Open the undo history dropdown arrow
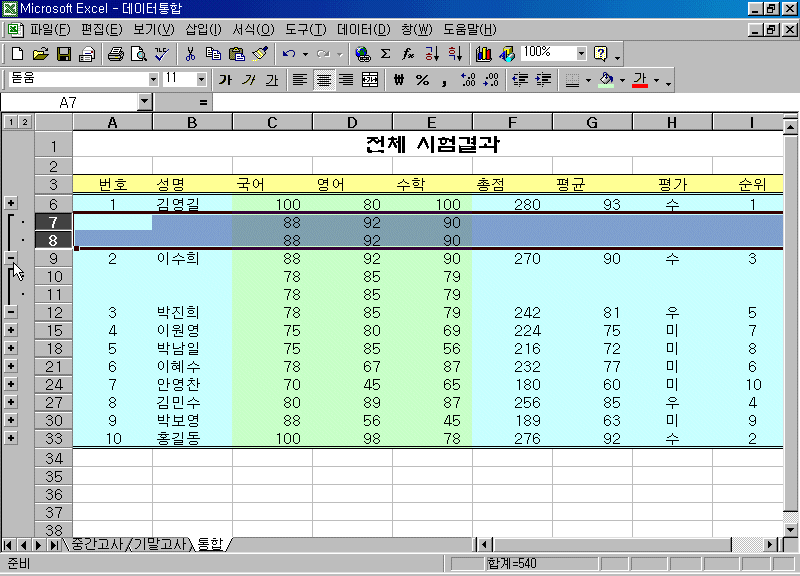800x576 pixels. click(305, 54)
